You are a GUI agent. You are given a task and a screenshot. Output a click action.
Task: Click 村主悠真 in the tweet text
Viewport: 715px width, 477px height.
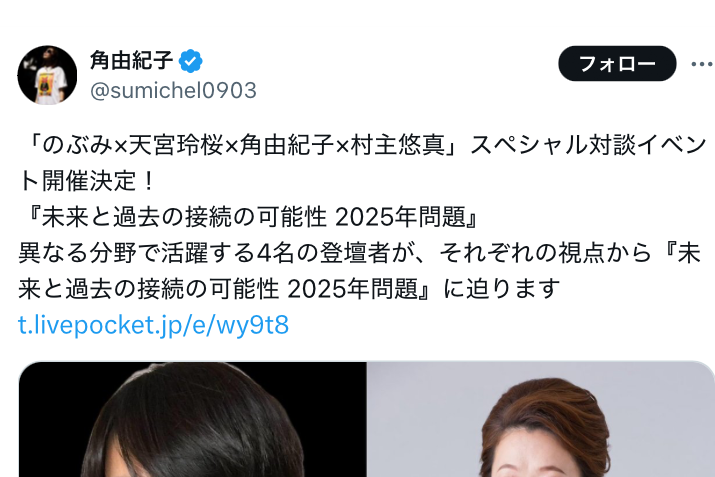click(398, 145)
